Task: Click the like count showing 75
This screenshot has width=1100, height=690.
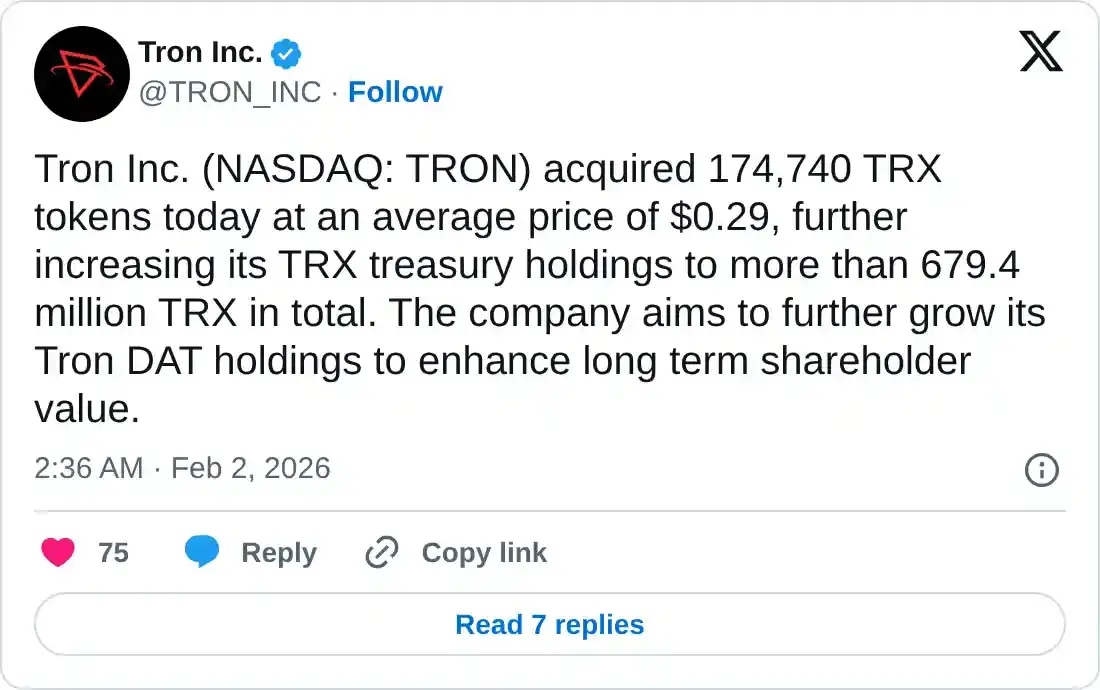Action: click(x=113, y=552)
